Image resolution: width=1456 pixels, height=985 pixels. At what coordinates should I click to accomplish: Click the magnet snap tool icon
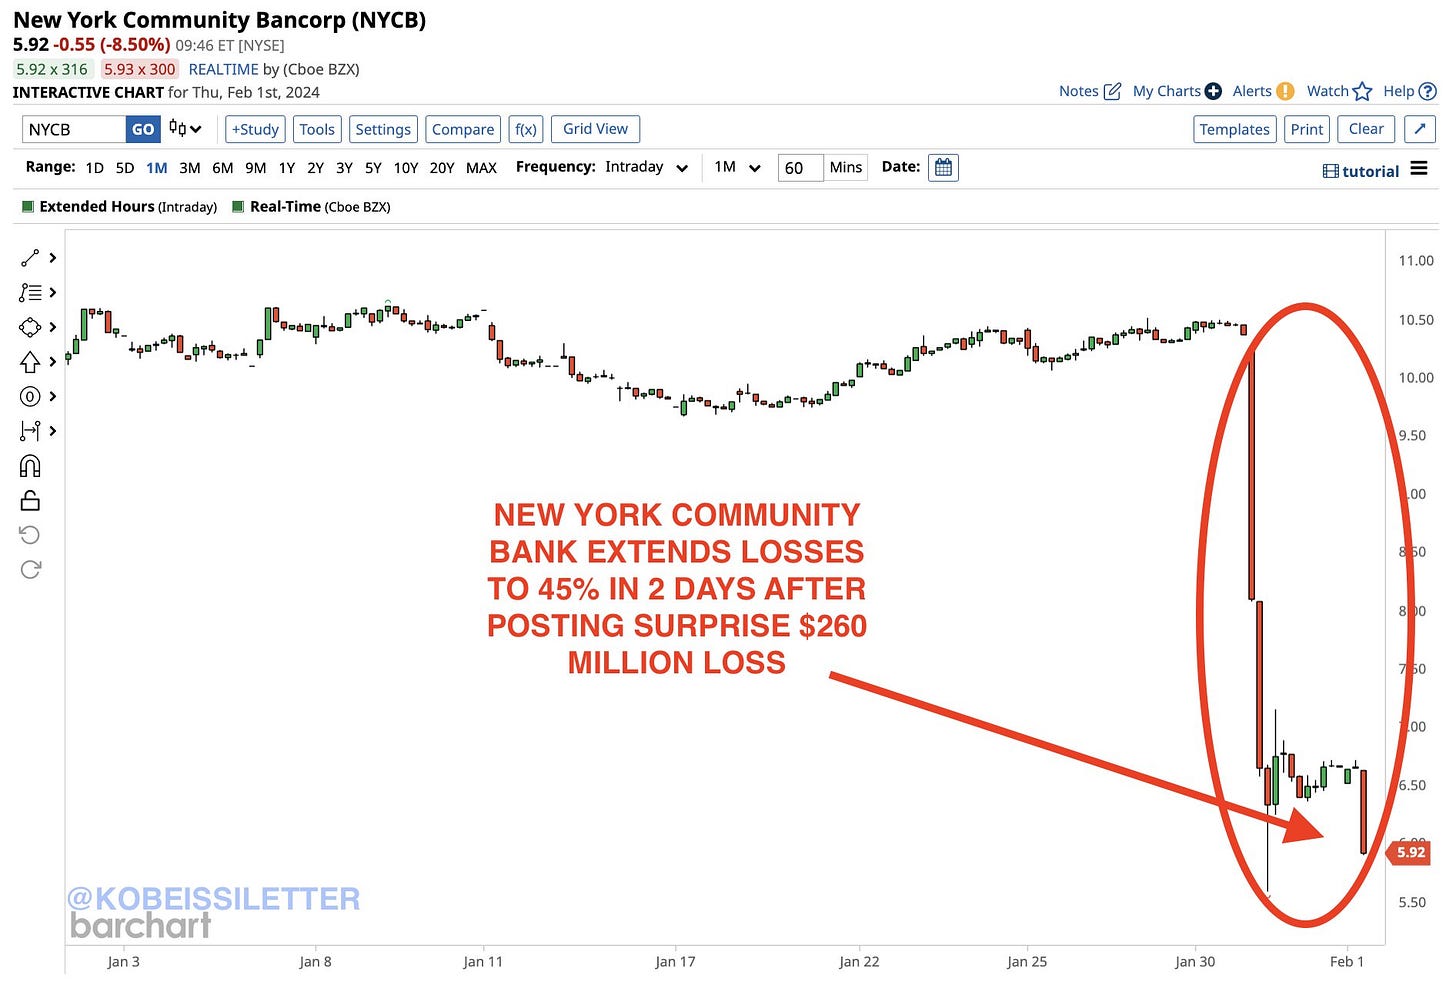point(30,466)
